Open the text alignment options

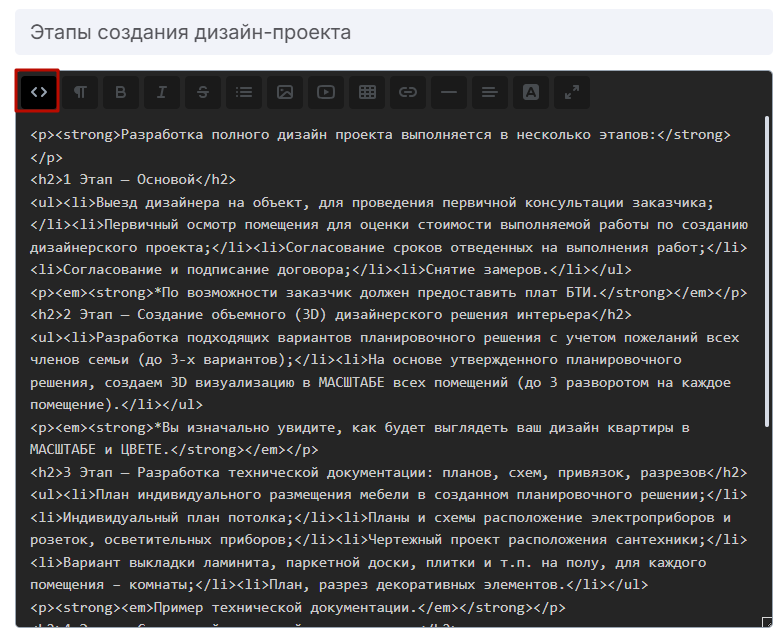coord(490,92)
